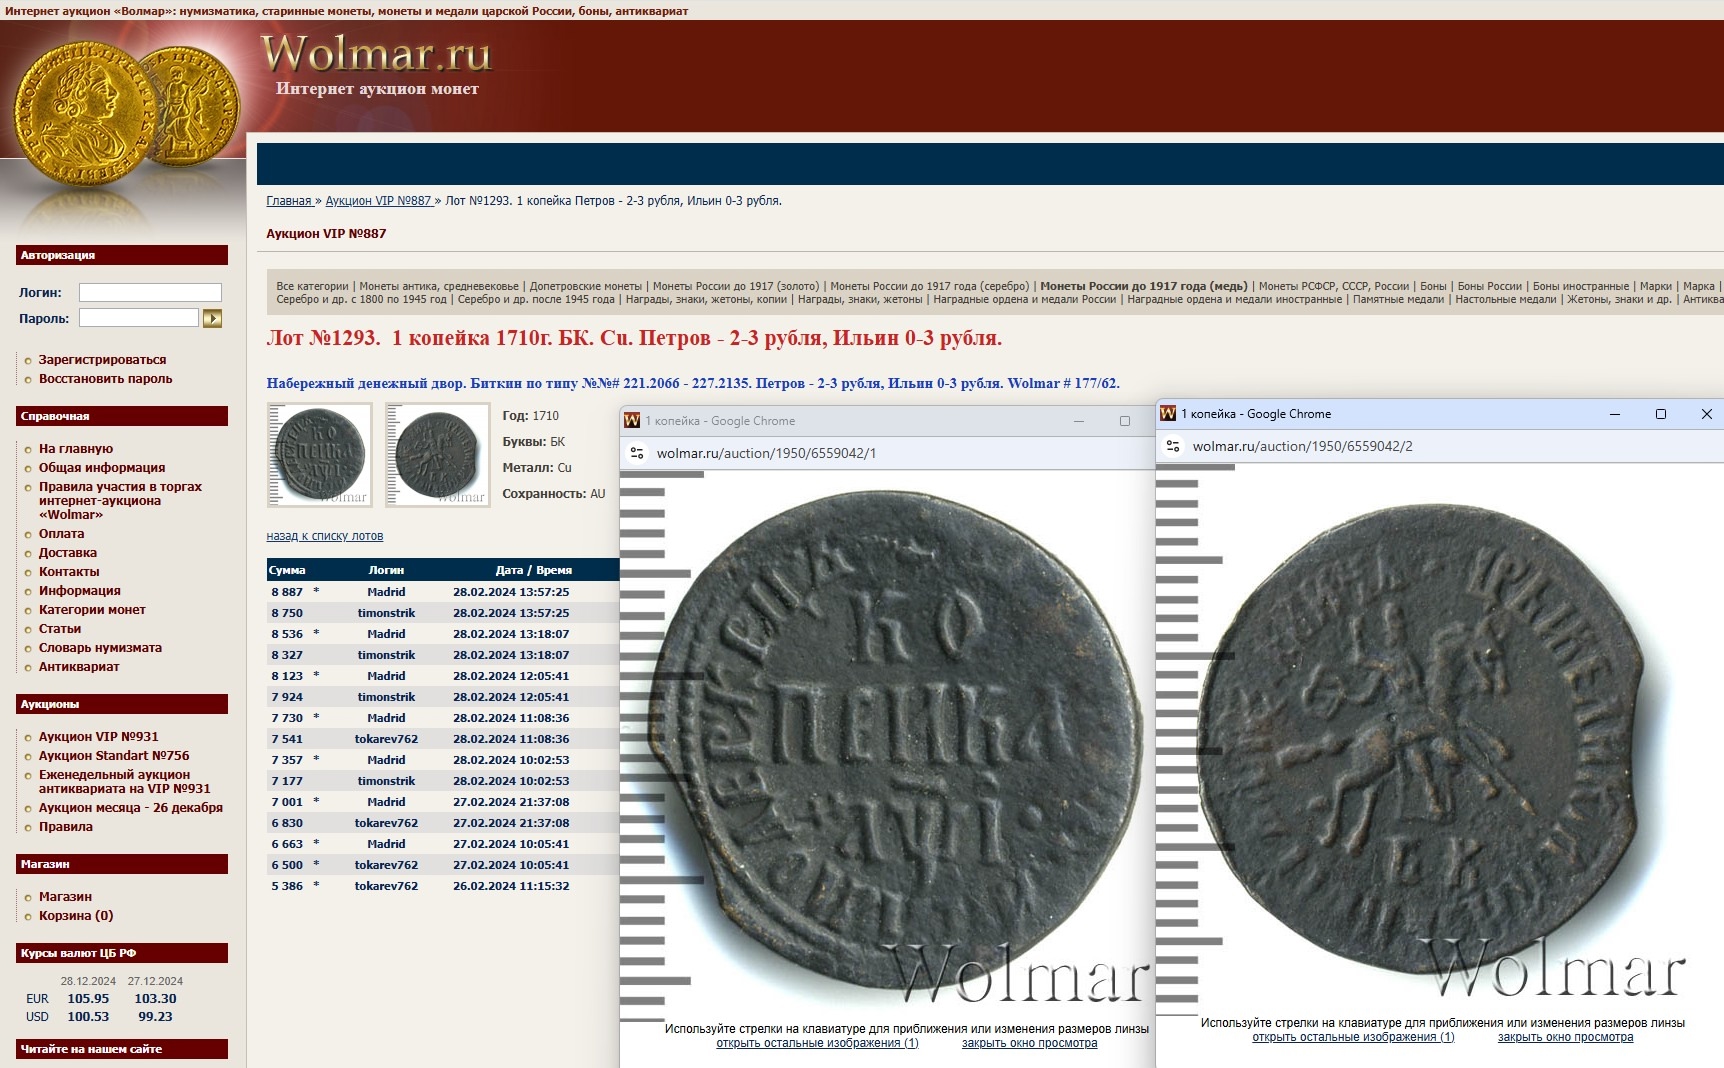The width and height of the screenshot is (1724, 1068).
Task: Open the coin obverse thumbnail
Action: click(x=320, y=455)
